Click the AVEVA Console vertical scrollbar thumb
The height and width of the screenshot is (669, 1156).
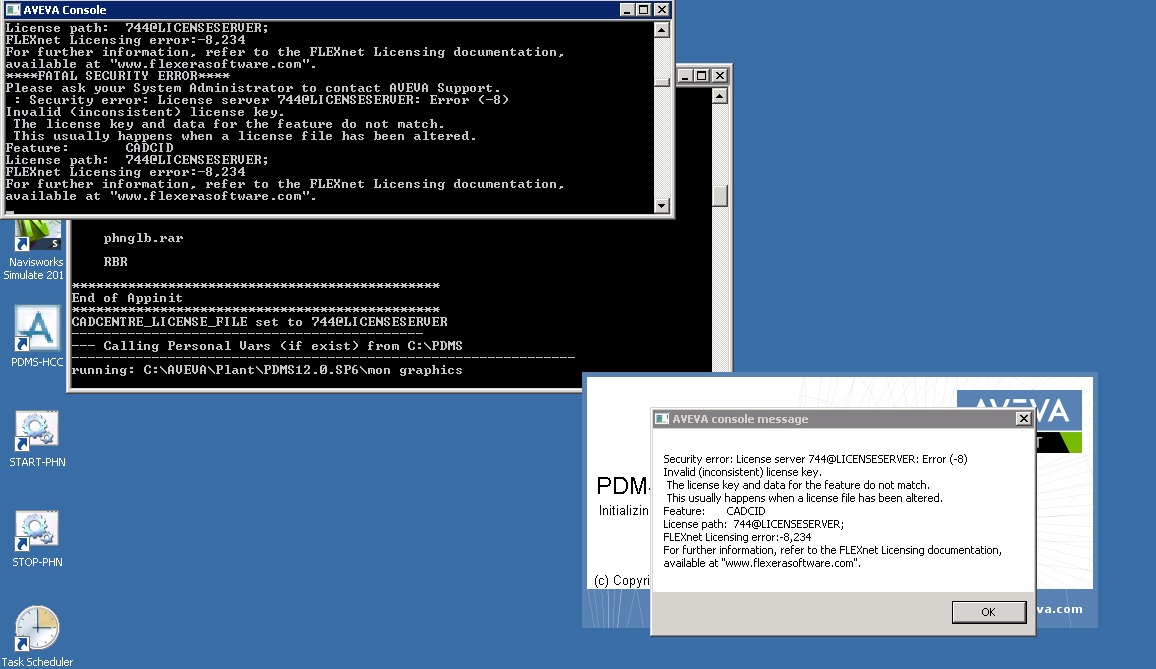point(661,81)
